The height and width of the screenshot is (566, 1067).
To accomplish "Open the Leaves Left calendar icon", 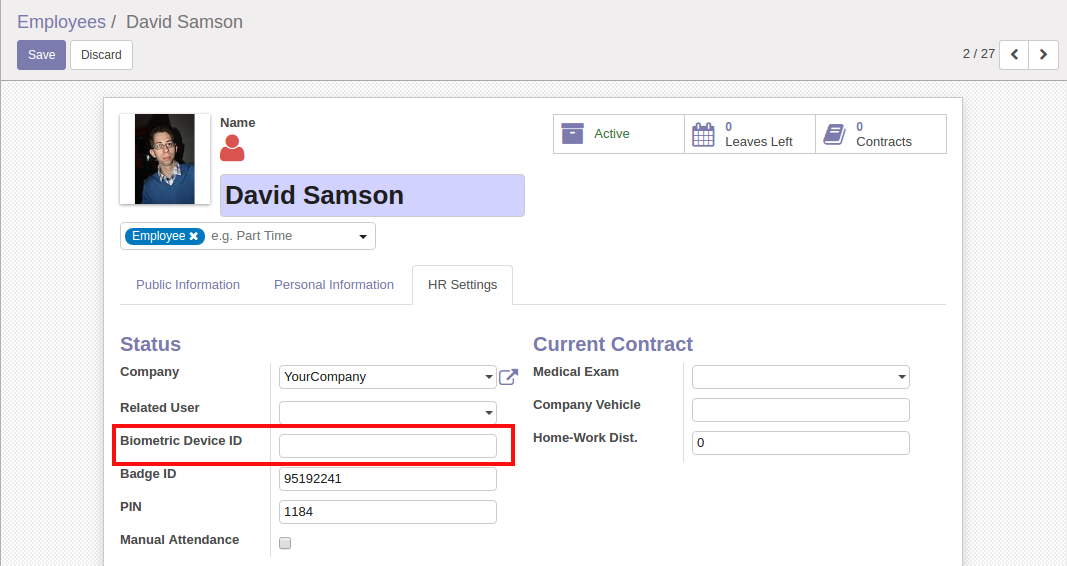I will click(704, 134).
